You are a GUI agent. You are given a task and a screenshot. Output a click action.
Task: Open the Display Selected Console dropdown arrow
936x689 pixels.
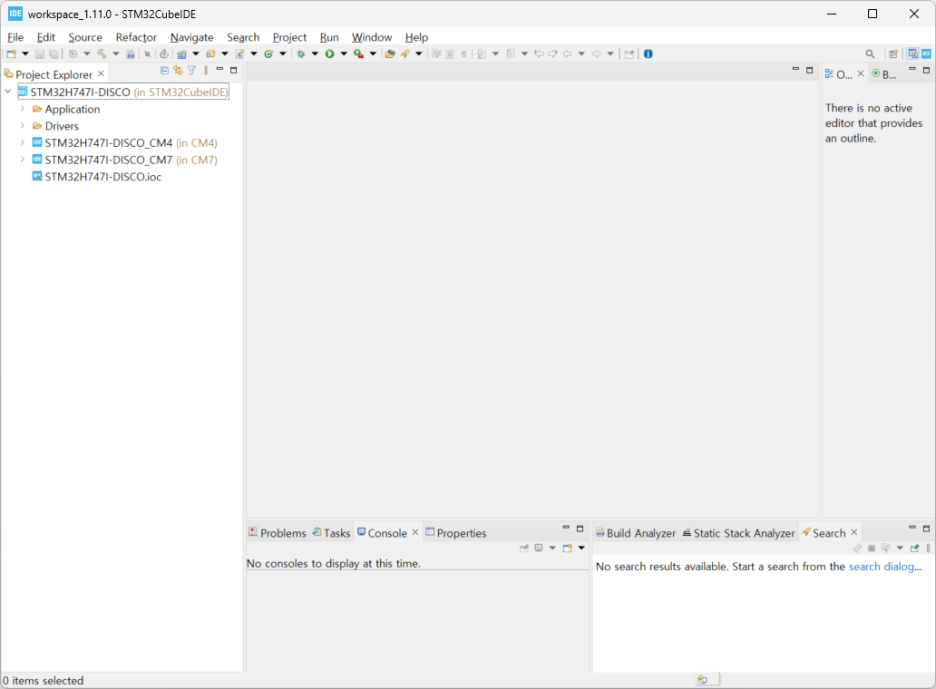click(552, 548)
